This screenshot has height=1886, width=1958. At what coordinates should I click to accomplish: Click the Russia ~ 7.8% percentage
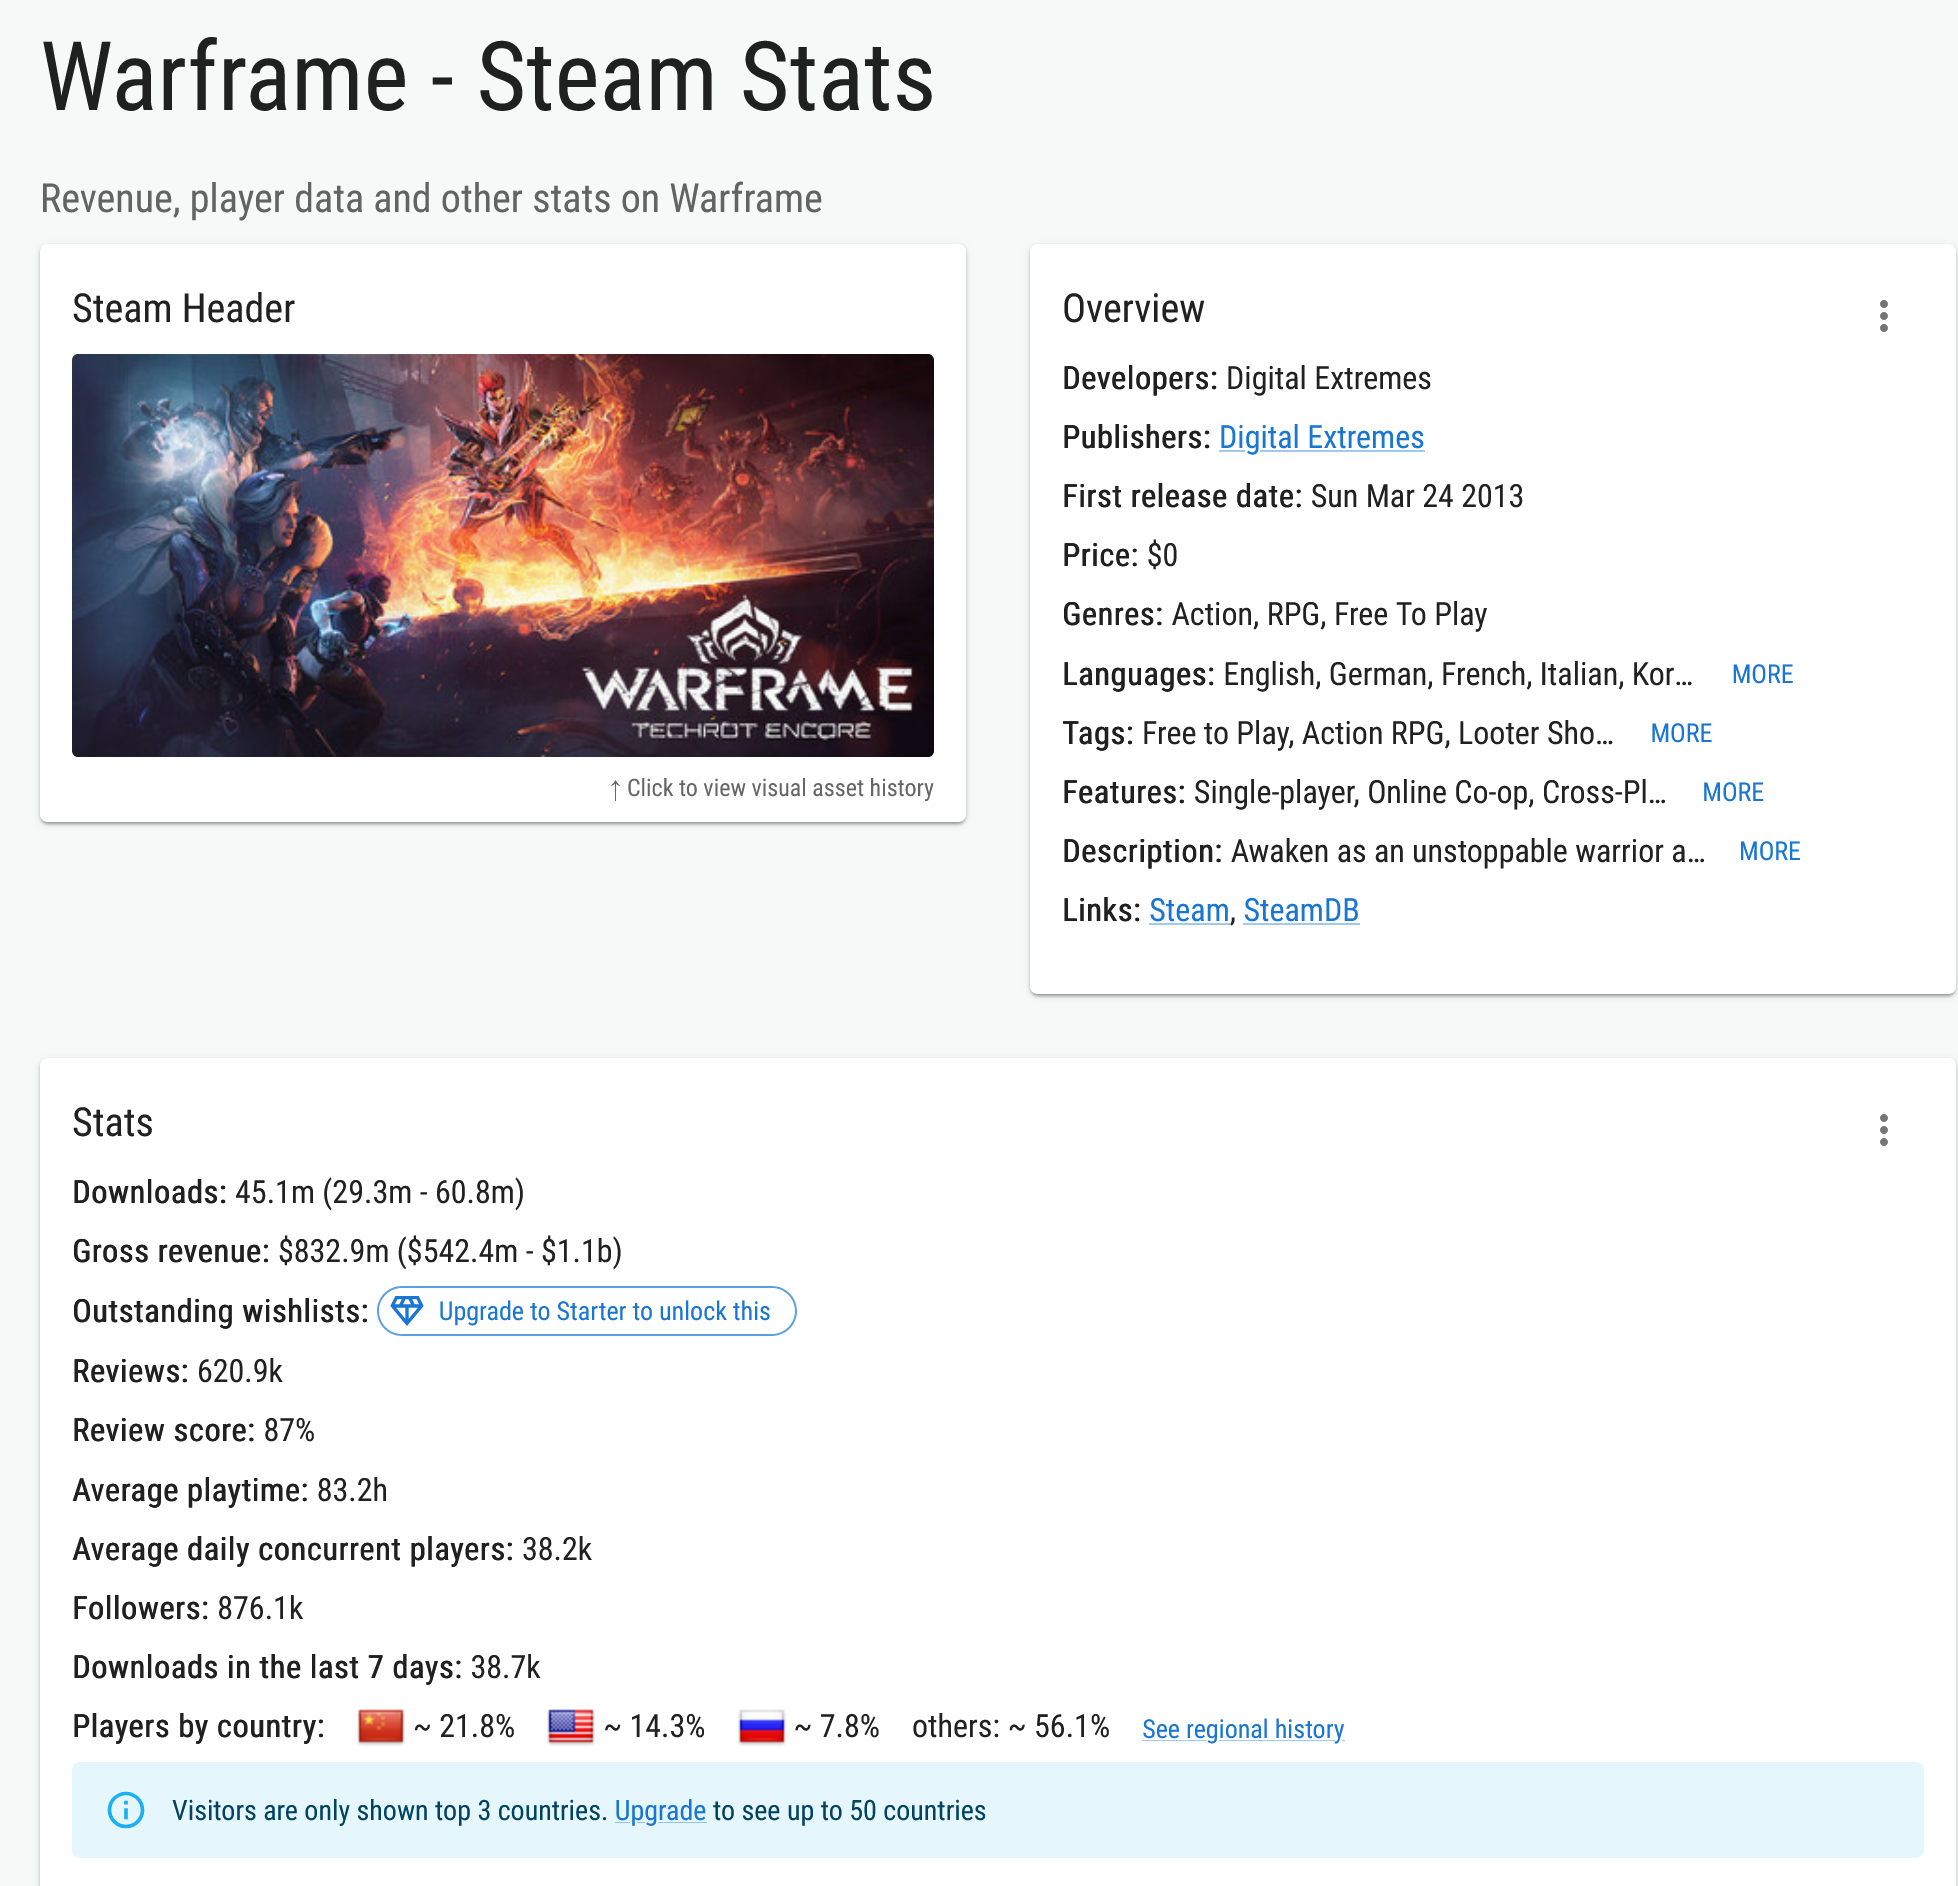click(837, 1726)
